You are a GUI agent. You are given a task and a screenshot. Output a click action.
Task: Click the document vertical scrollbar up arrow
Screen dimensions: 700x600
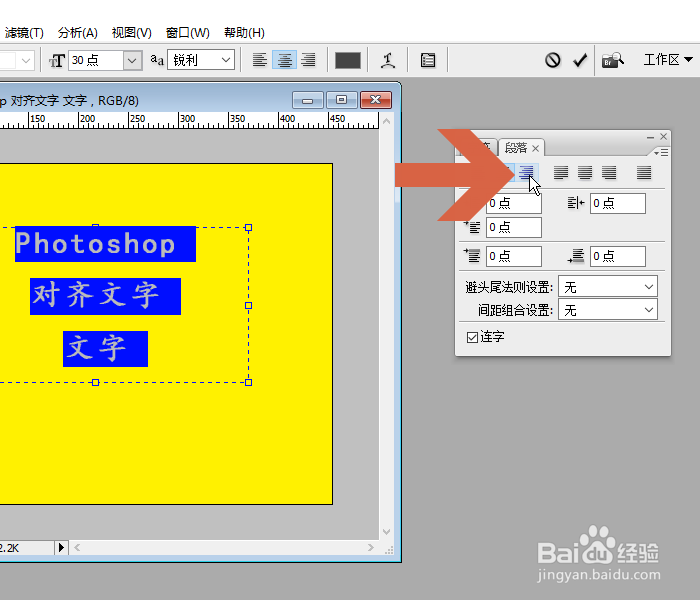(387, 121)
